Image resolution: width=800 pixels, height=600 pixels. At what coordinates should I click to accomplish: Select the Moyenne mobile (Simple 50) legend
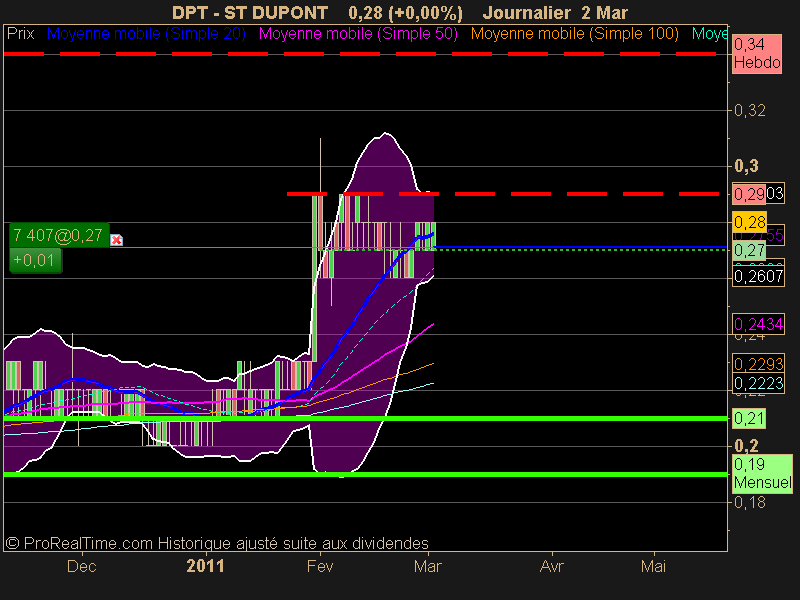(x=358, y=34)
